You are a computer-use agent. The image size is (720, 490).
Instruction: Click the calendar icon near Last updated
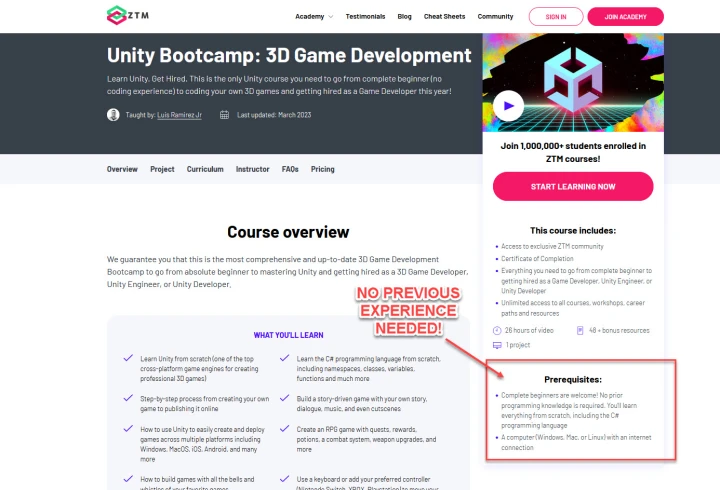(224, 115)
